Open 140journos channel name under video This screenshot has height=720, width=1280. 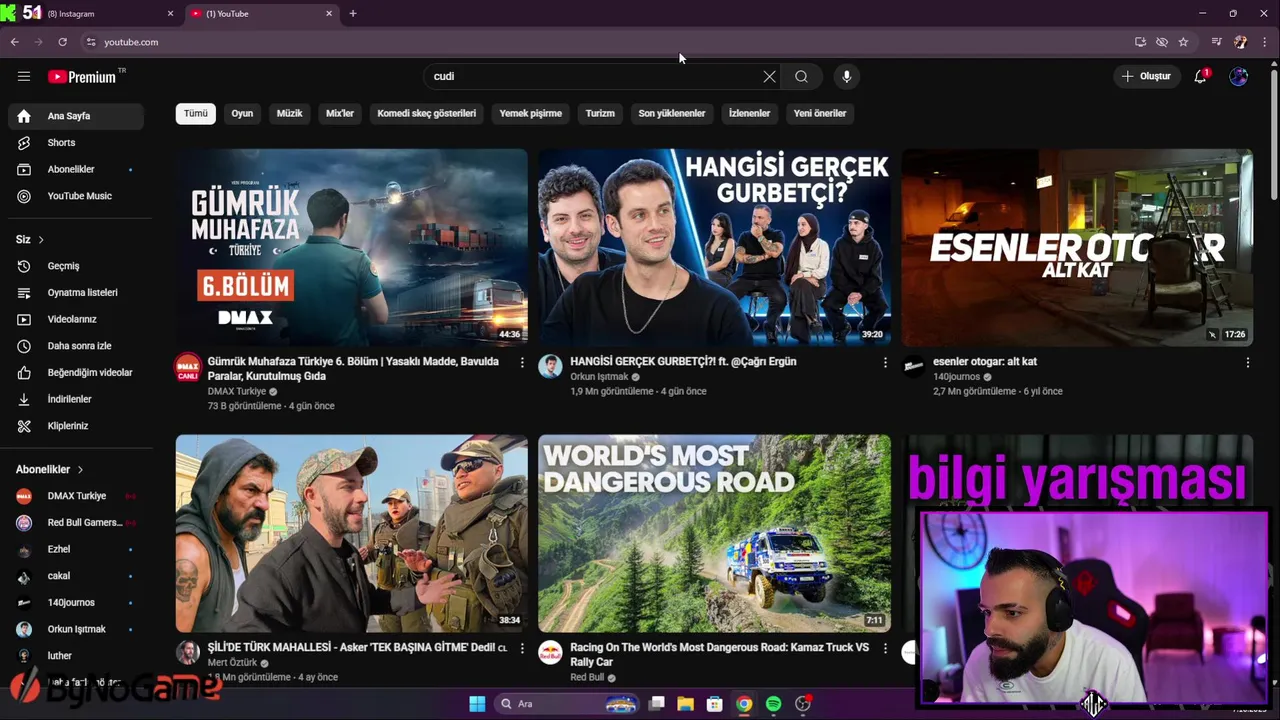[x=956, y=377]
